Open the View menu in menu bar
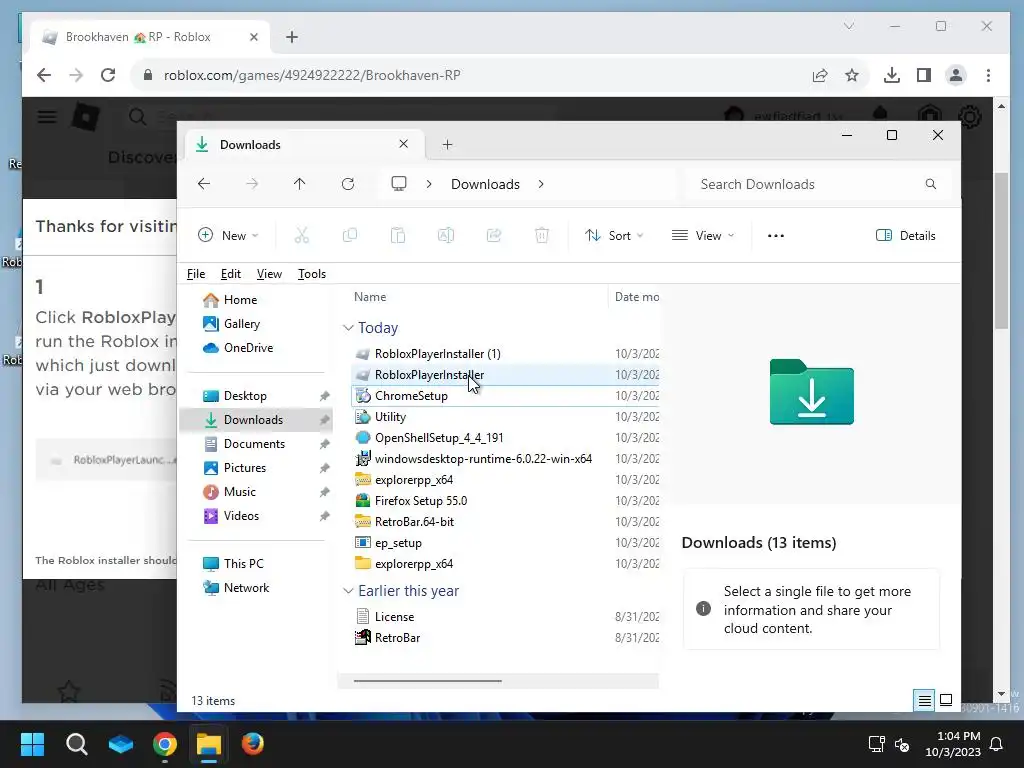Screen dimensions: 1024x768 pos(269,274)
